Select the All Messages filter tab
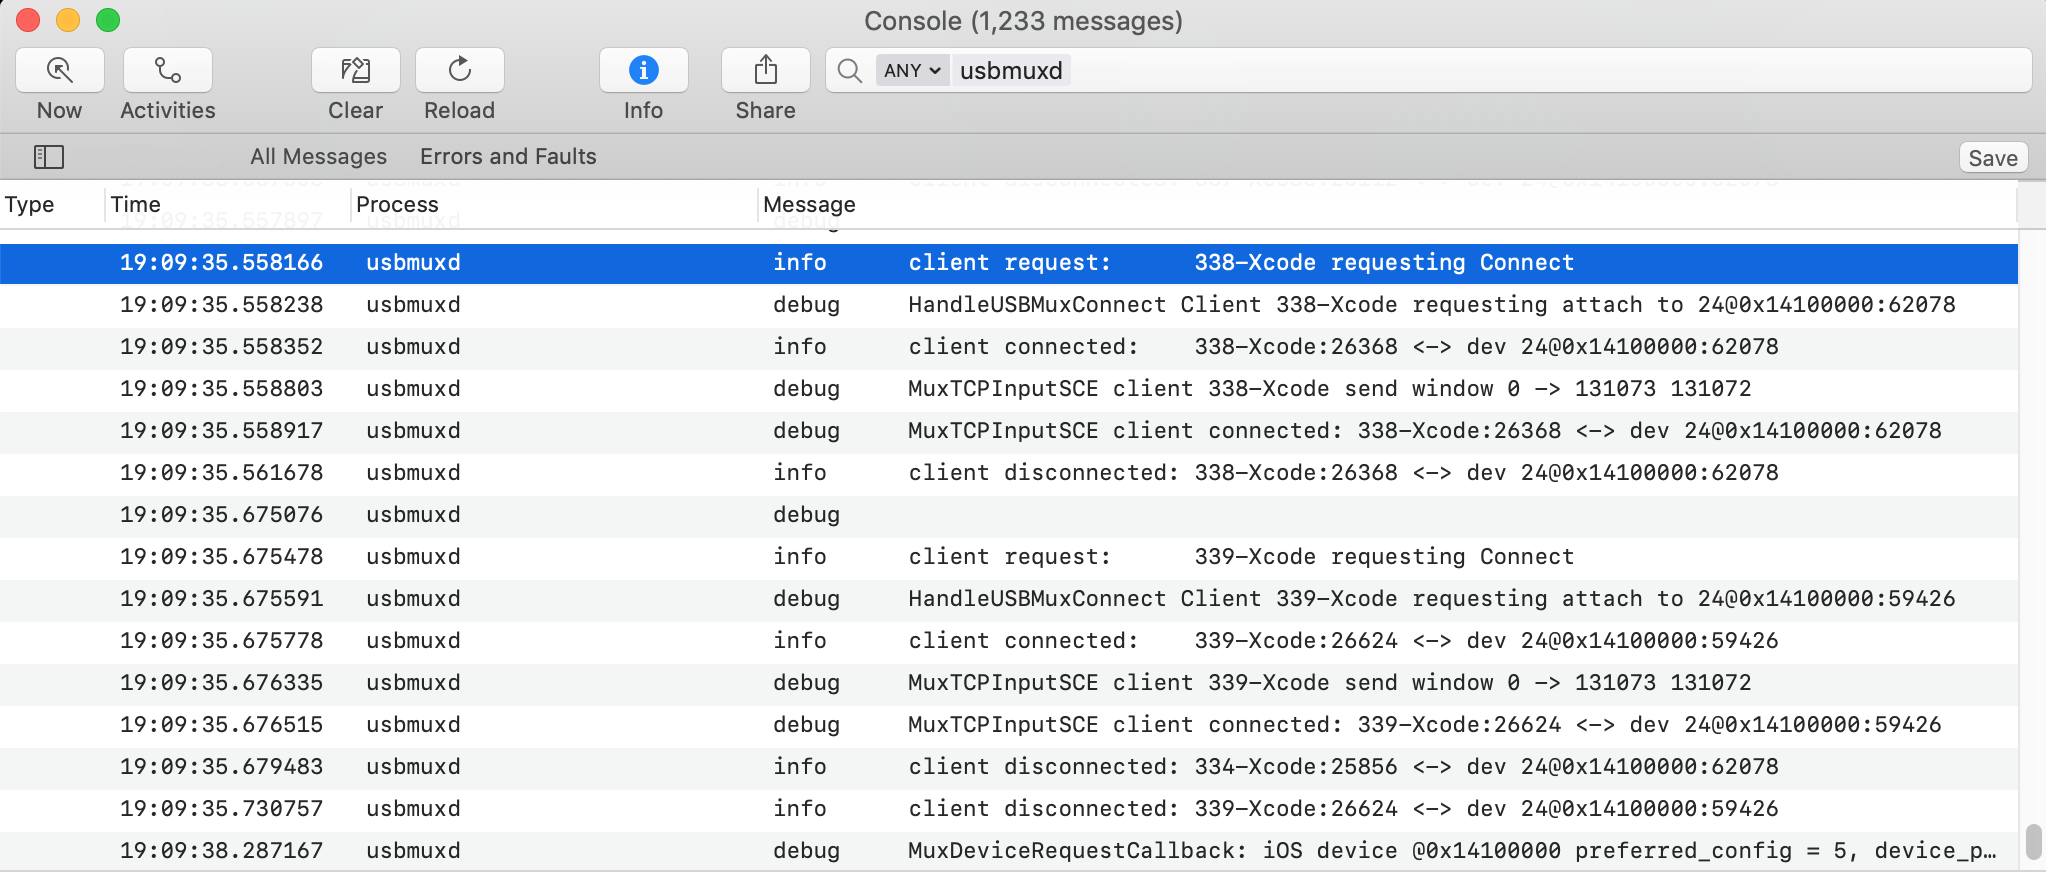Screen dimensions: 2046x885 [319, 157]
